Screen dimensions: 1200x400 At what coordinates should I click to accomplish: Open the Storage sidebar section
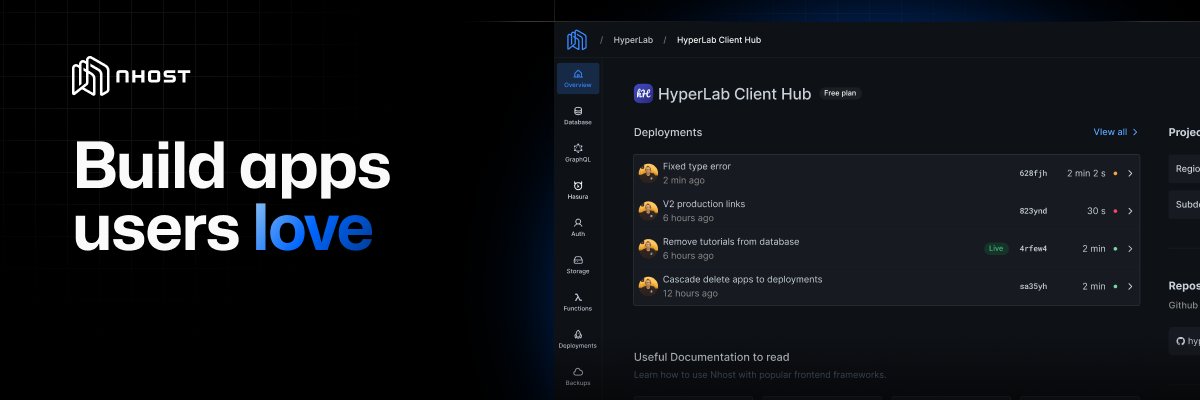[x=578, y=264]
